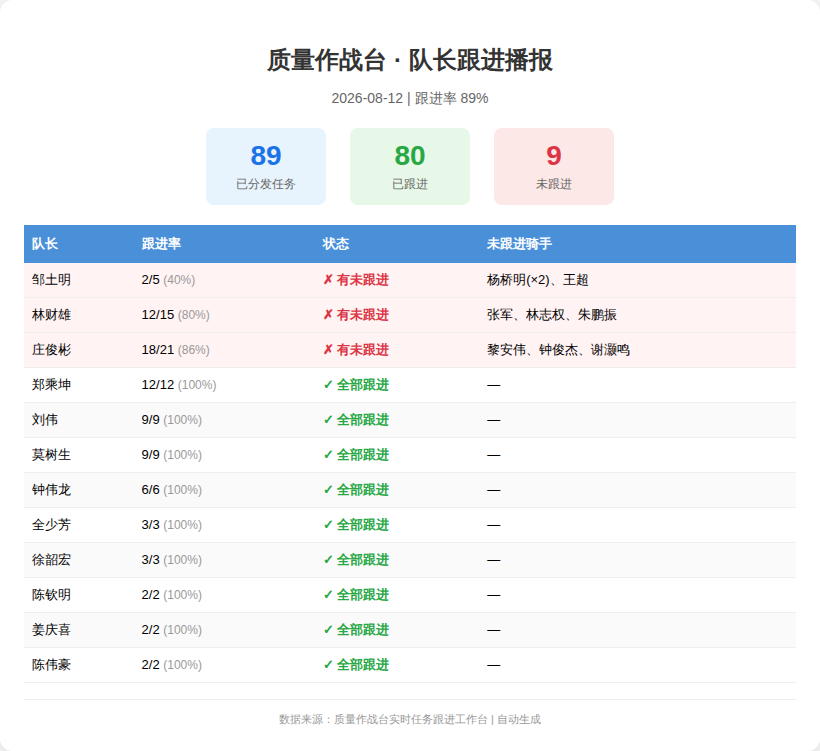The width and height of the screenshot is (820, 751).
Task: Select captain name 莫树生
Action: coord(51,455)
